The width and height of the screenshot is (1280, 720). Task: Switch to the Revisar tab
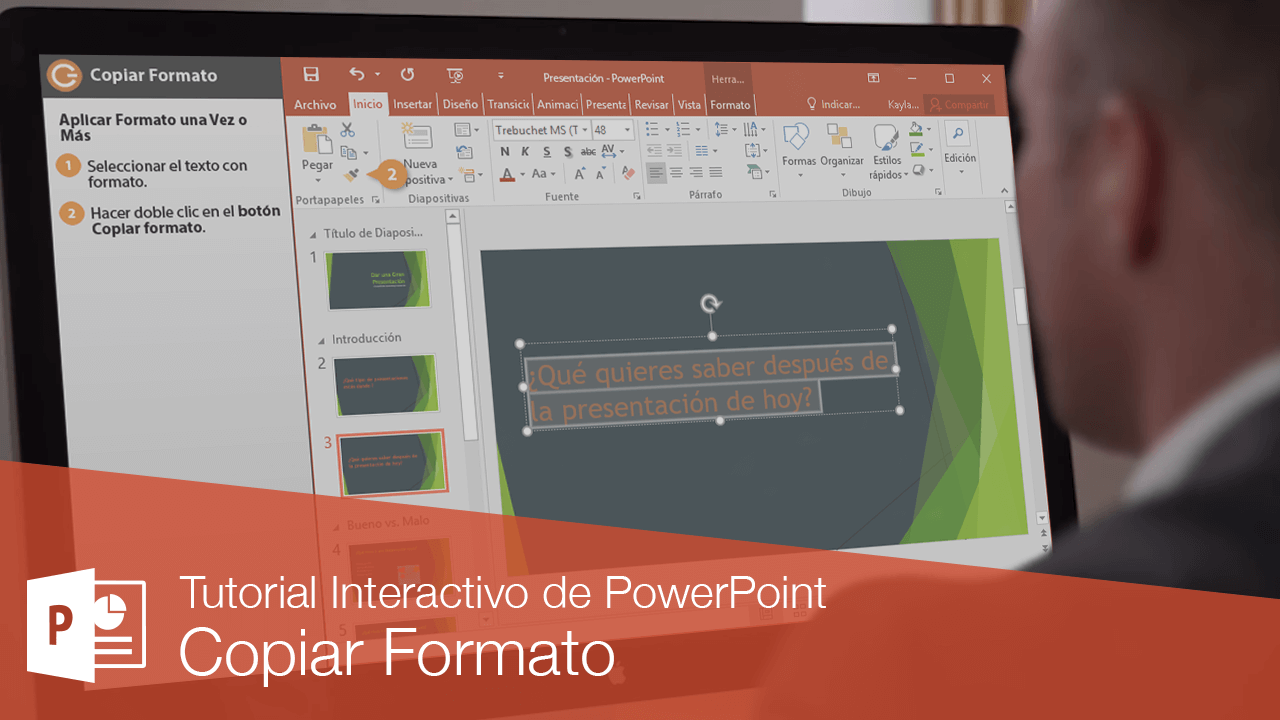652,105
